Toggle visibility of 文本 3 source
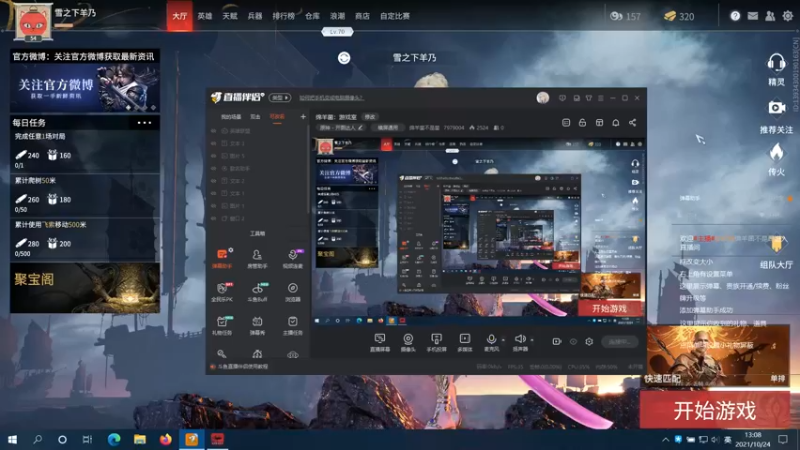The height and width of the screenshot is (450, 800). [214, 143]
